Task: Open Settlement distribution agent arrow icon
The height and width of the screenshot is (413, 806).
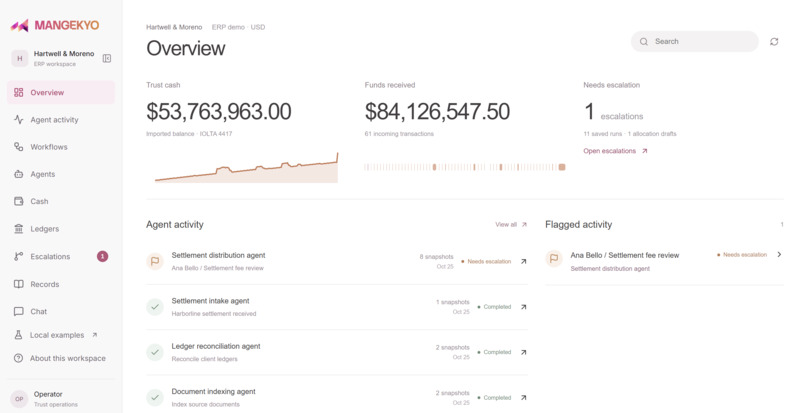Action: tap(523, 261)
